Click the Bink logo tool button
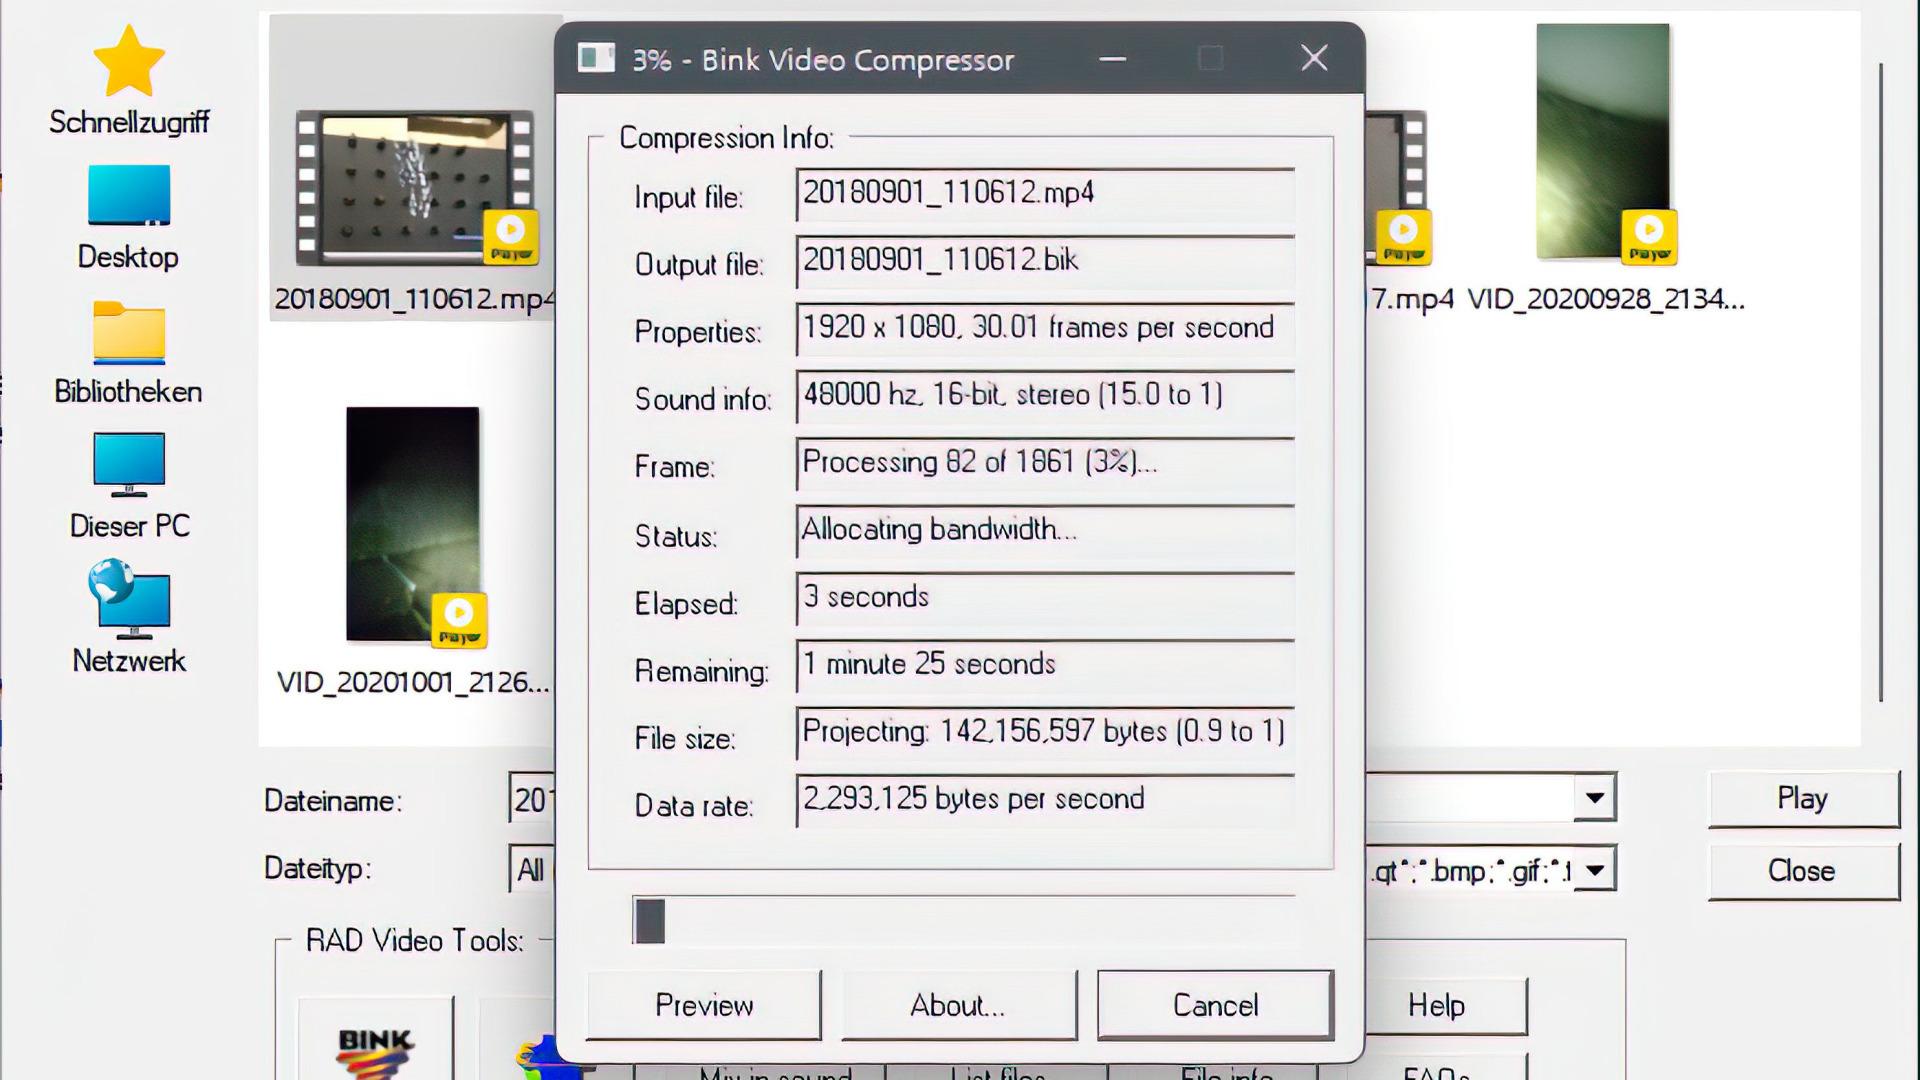 [376, 1040]
